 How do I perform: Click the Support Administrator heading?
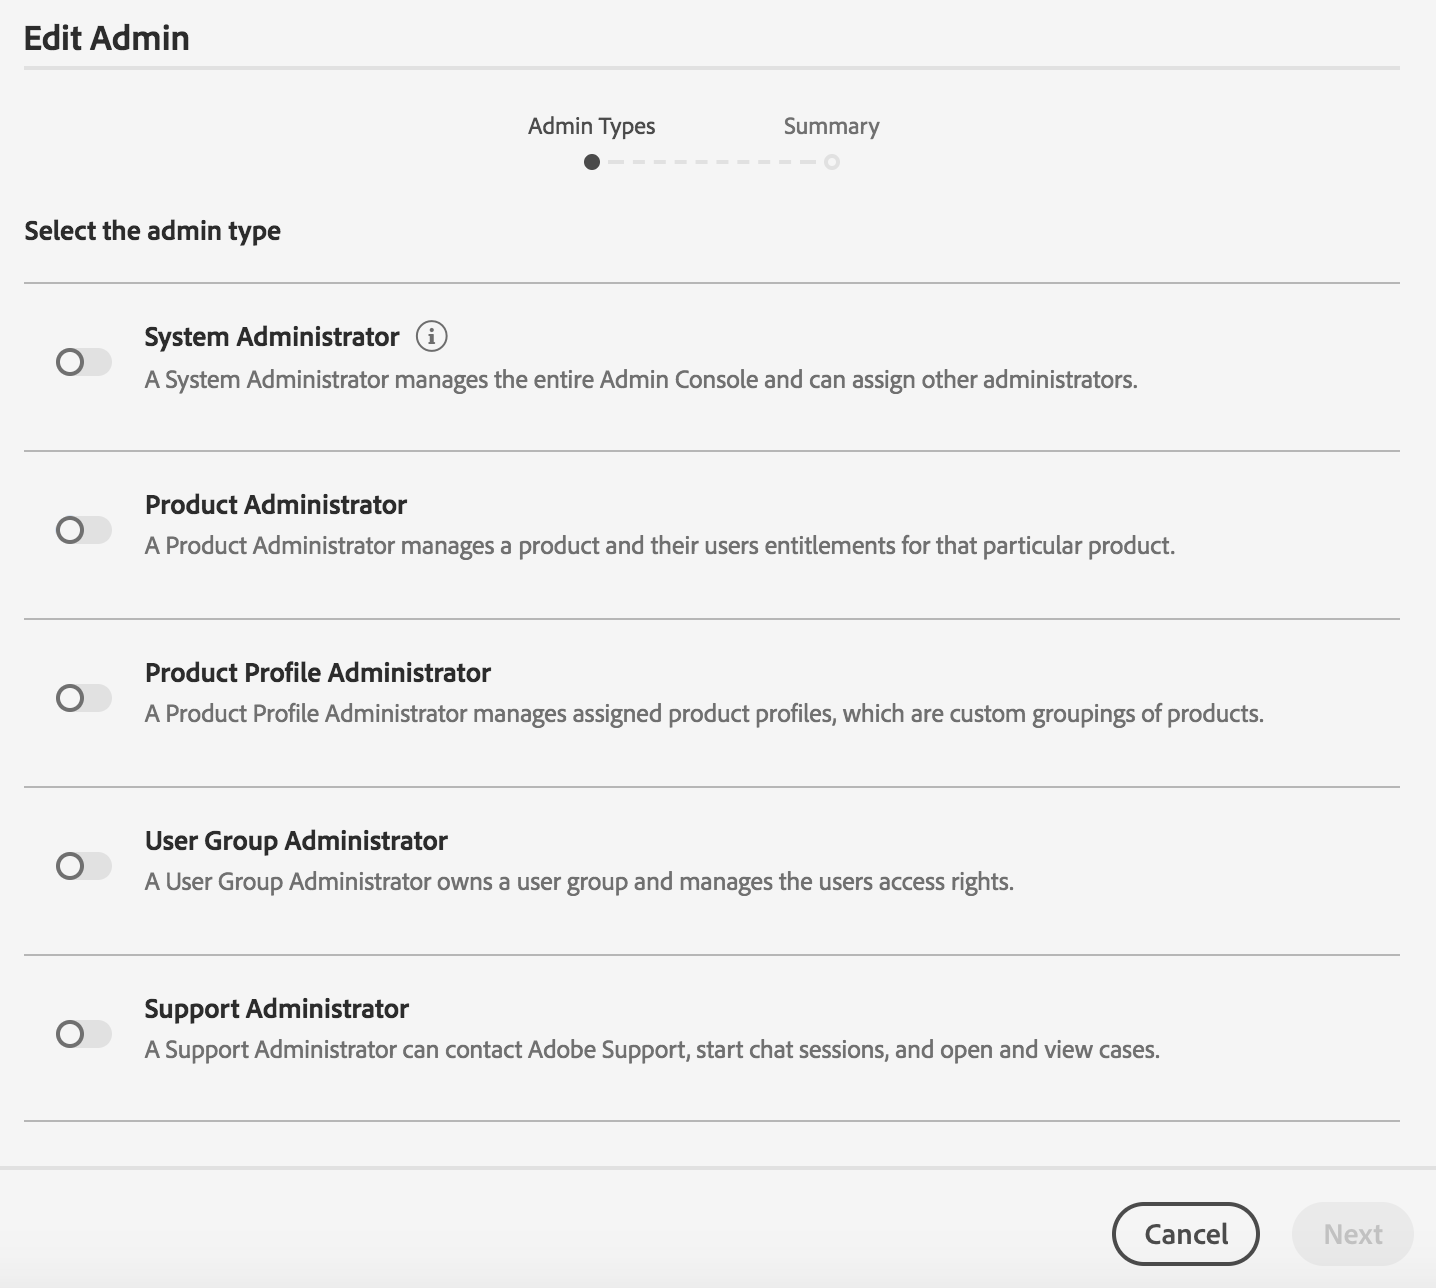coord(276,1009)
